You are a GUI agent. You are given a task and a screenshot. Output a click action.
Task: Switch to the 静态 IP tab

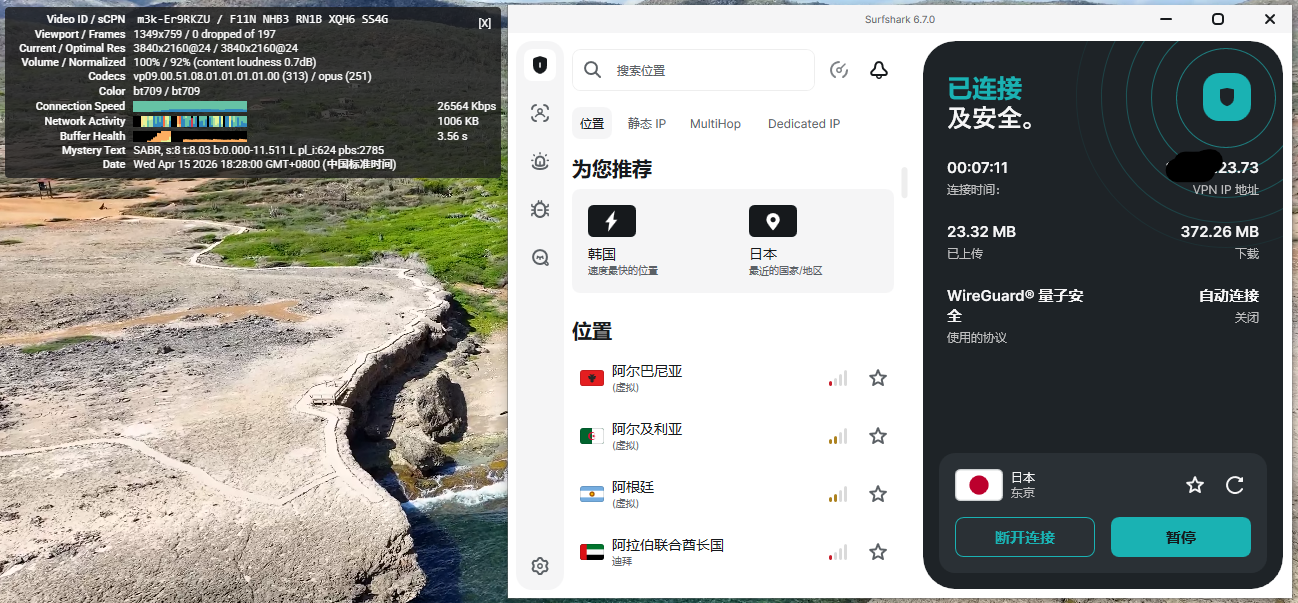click(x=647, y=124)
